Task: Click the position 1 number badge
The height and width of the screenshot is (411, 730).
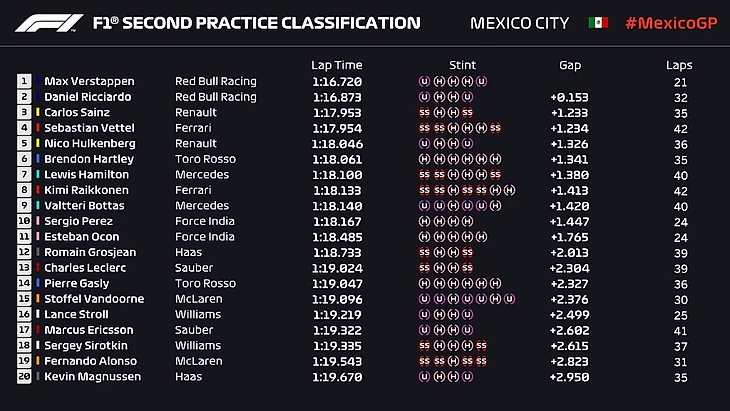Action: tap(24, 81)
